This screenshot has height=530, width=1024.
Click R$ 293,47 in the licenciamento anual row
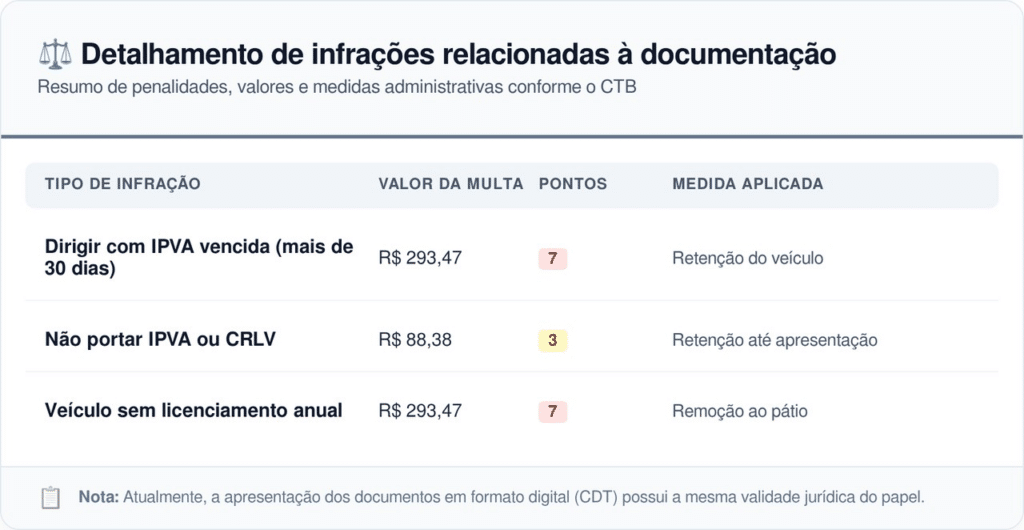coord(420,411)
